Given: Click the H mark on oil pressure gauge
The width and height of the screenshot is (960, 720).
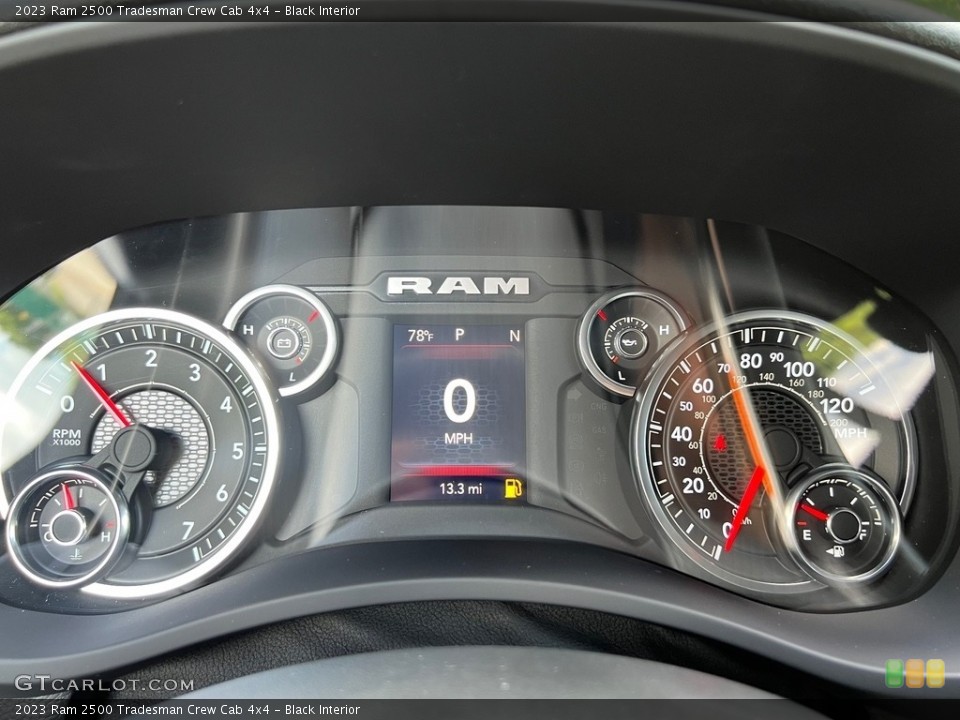Looking at the screenshot, I should pos(664,330).
